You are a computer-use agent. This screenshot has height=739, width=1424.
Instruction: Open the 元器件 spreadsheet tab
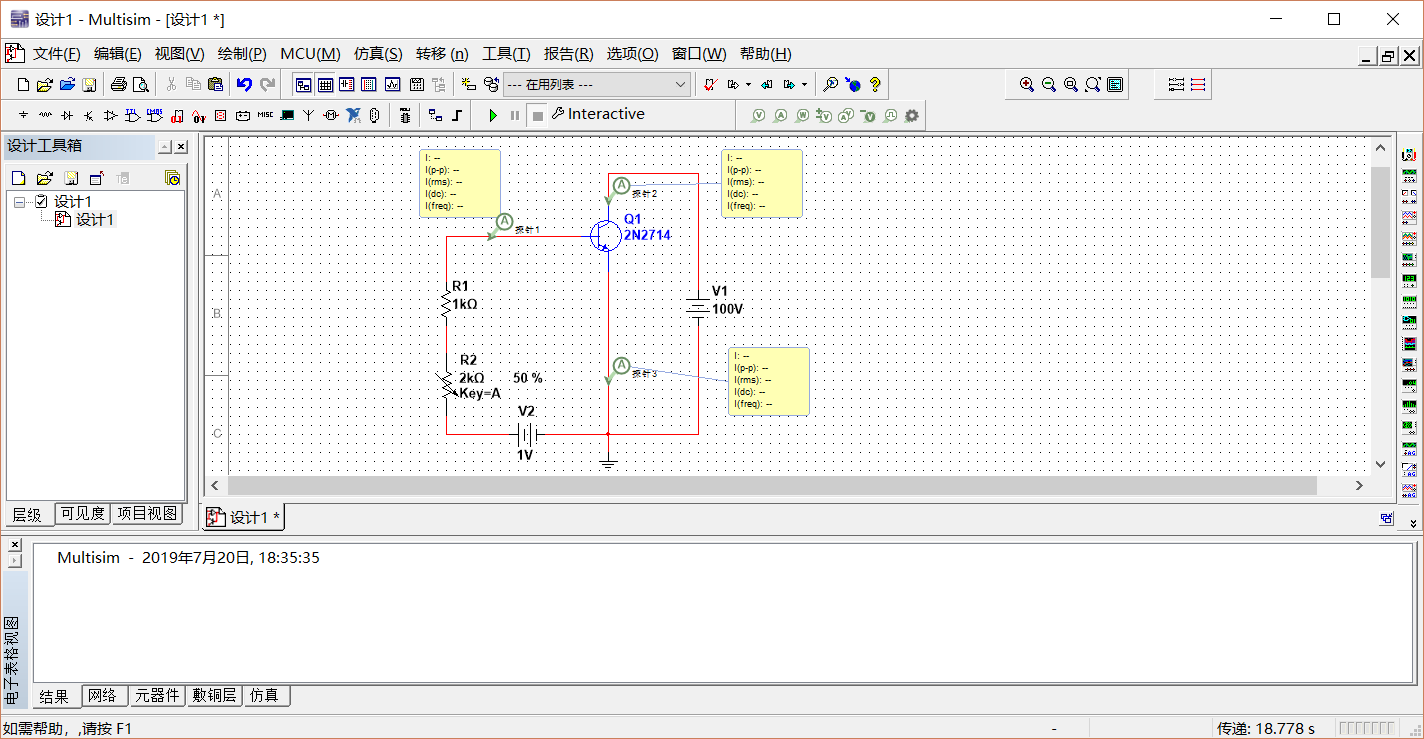click(x=157, y=696)
